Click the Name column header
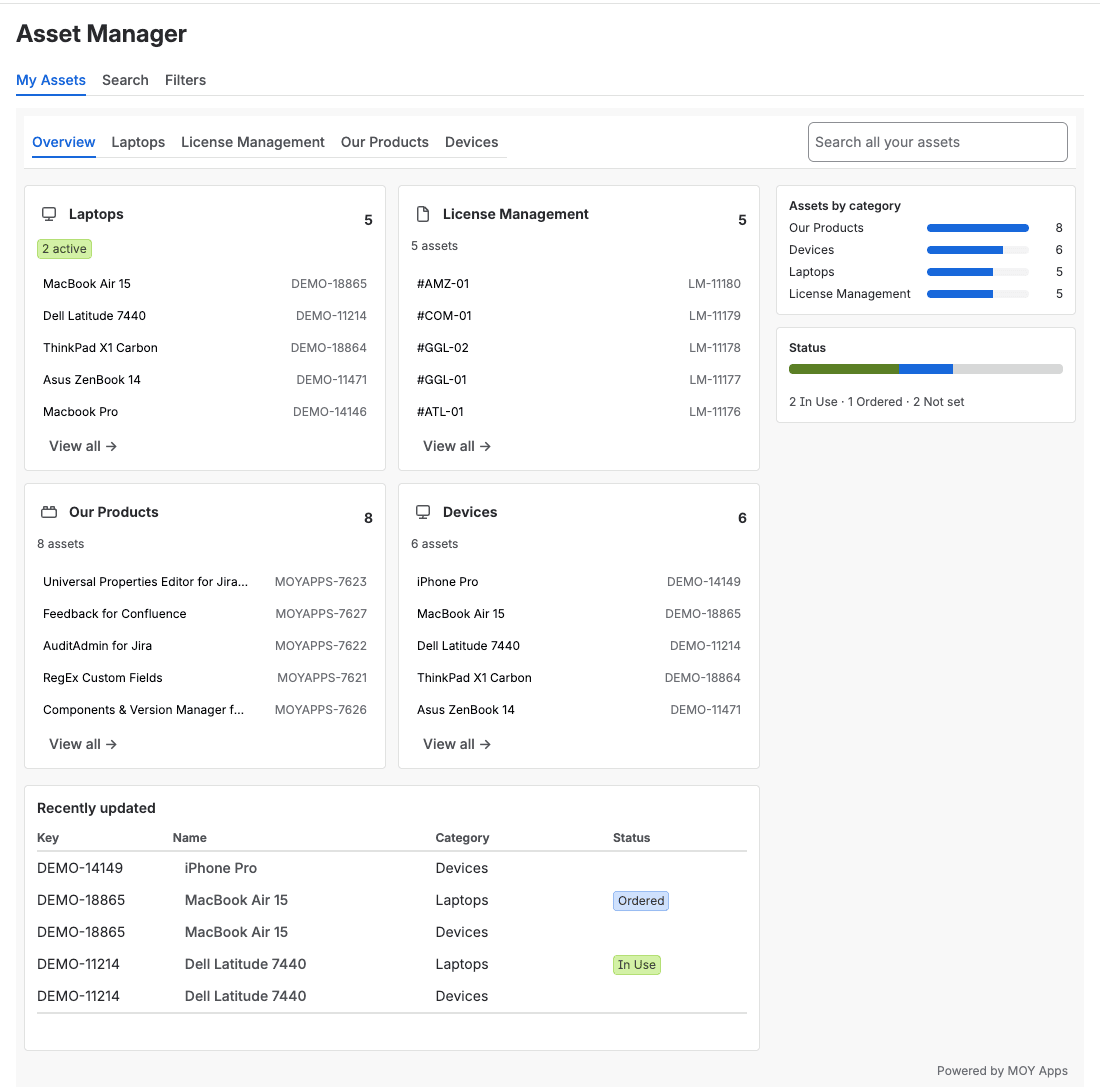The image size is (1100, 1091). 189,838
